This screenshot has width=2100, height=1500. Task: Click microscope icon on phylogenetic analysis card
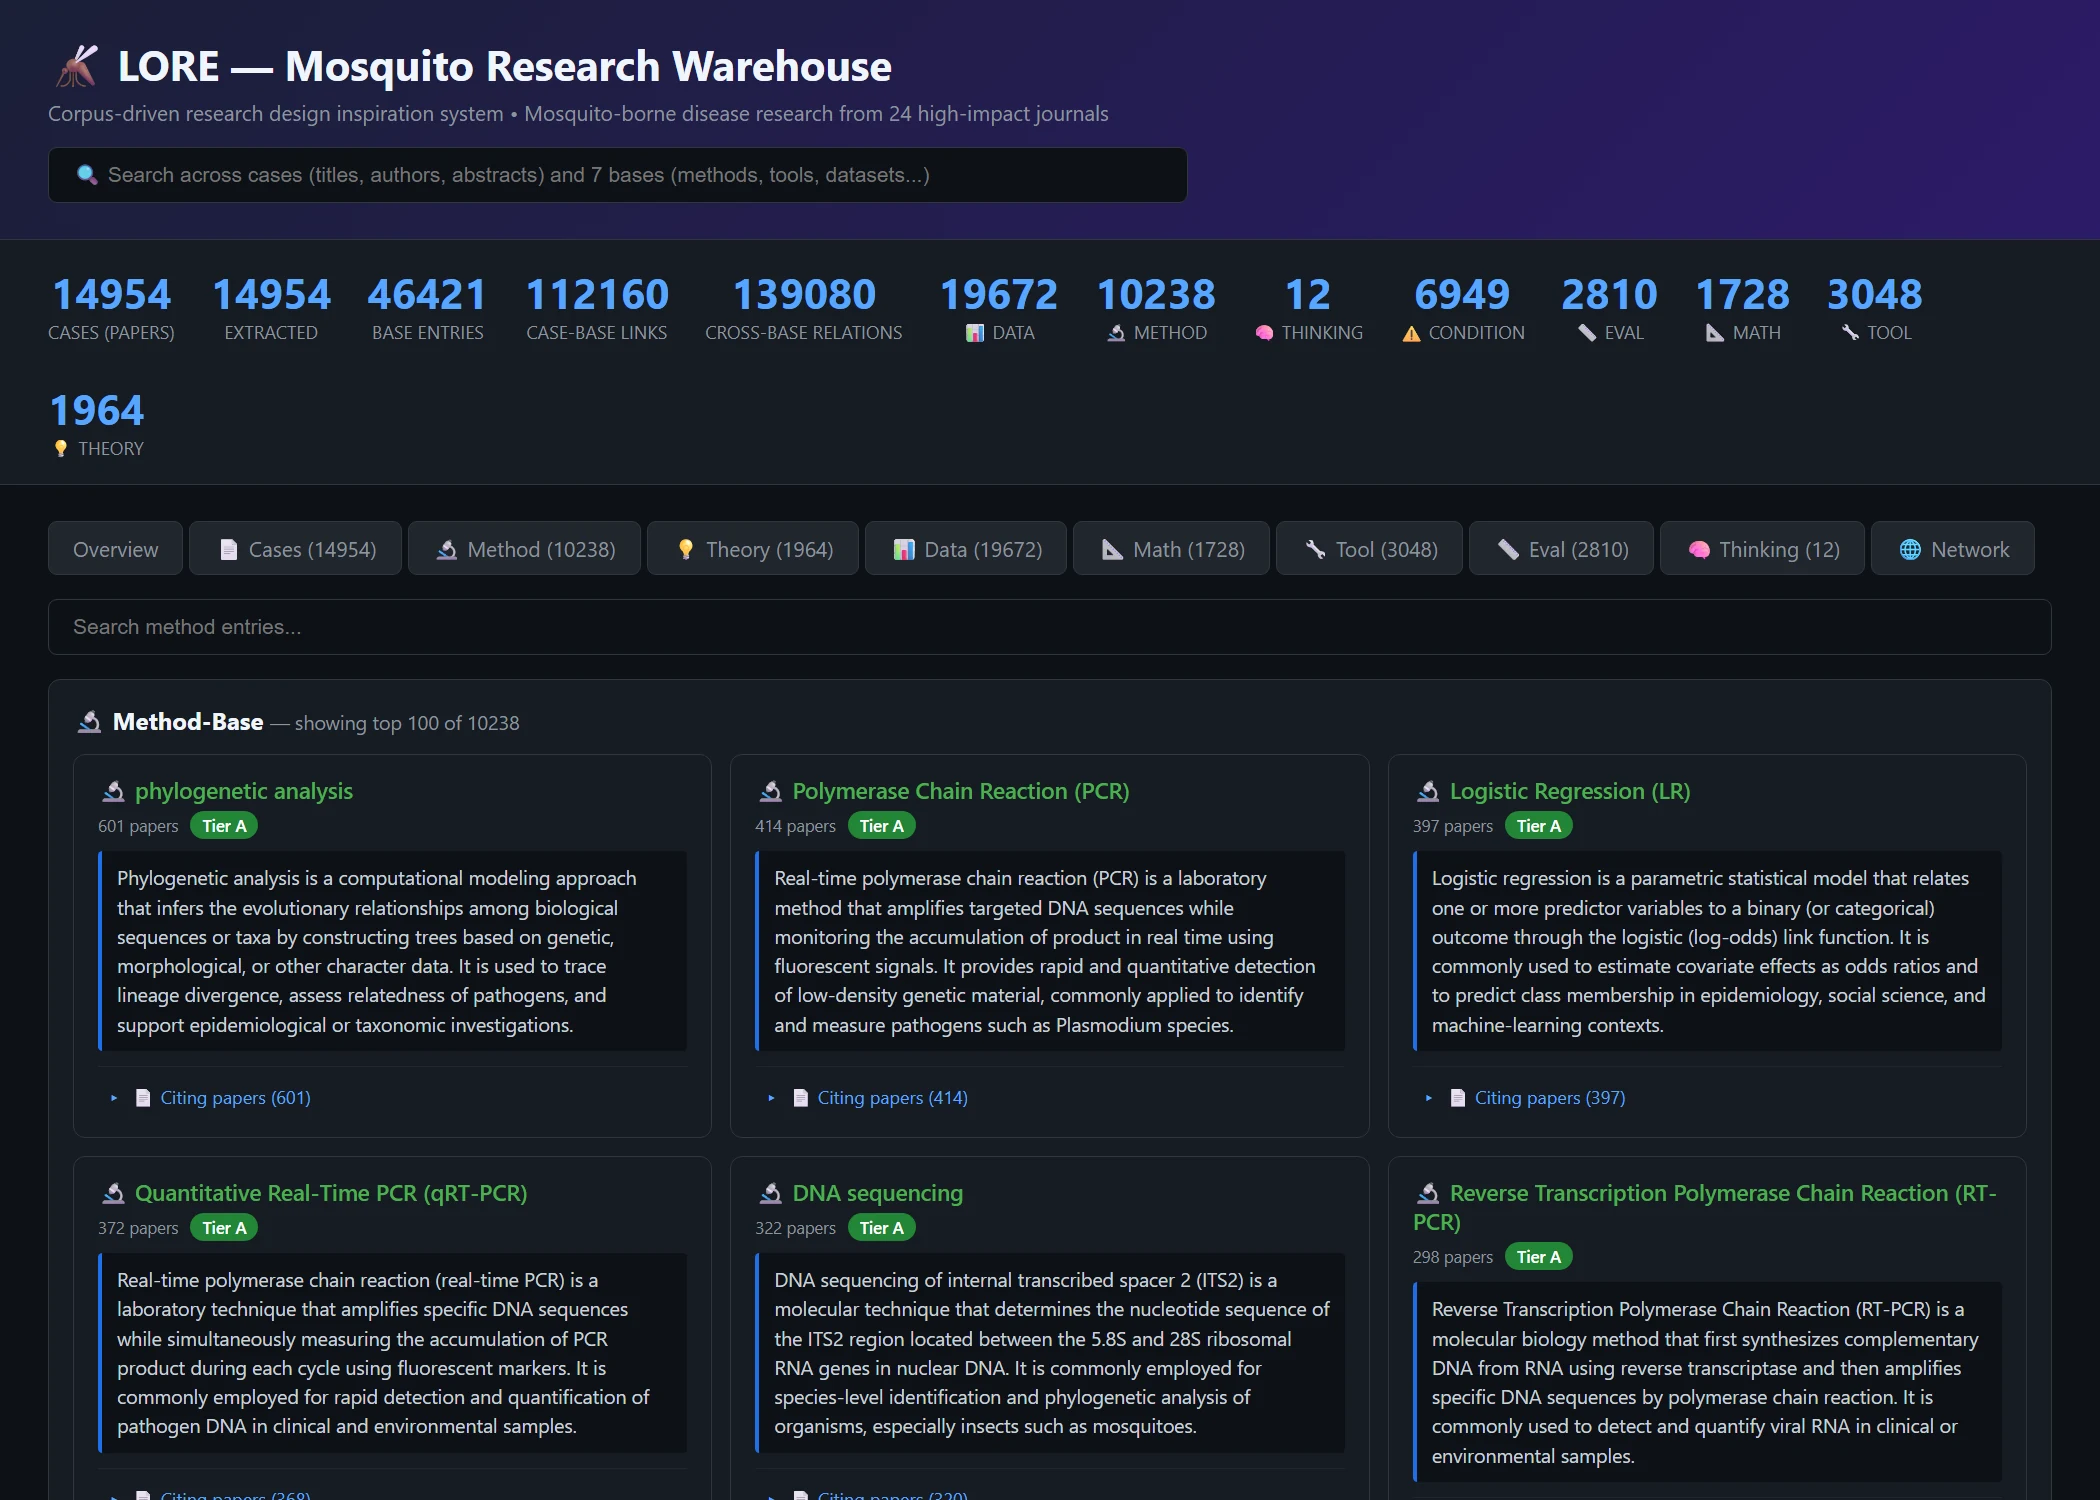pyautogui.click(x=113, y=791)
